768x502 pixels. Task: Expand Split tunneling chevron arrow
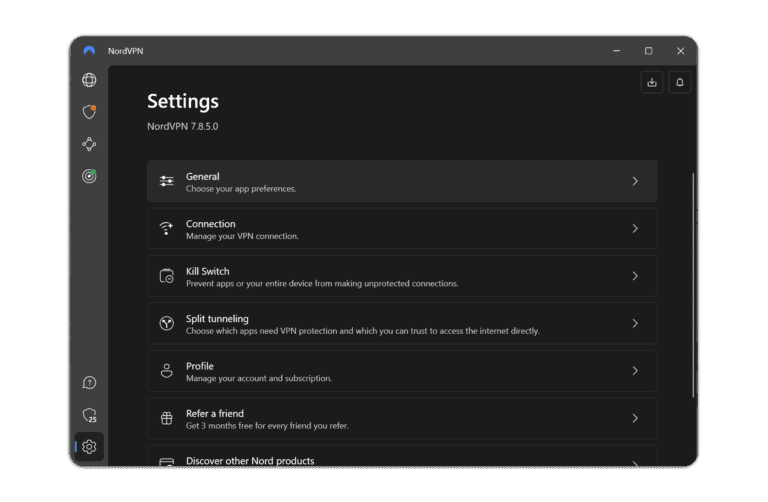[x=635, y=323]
